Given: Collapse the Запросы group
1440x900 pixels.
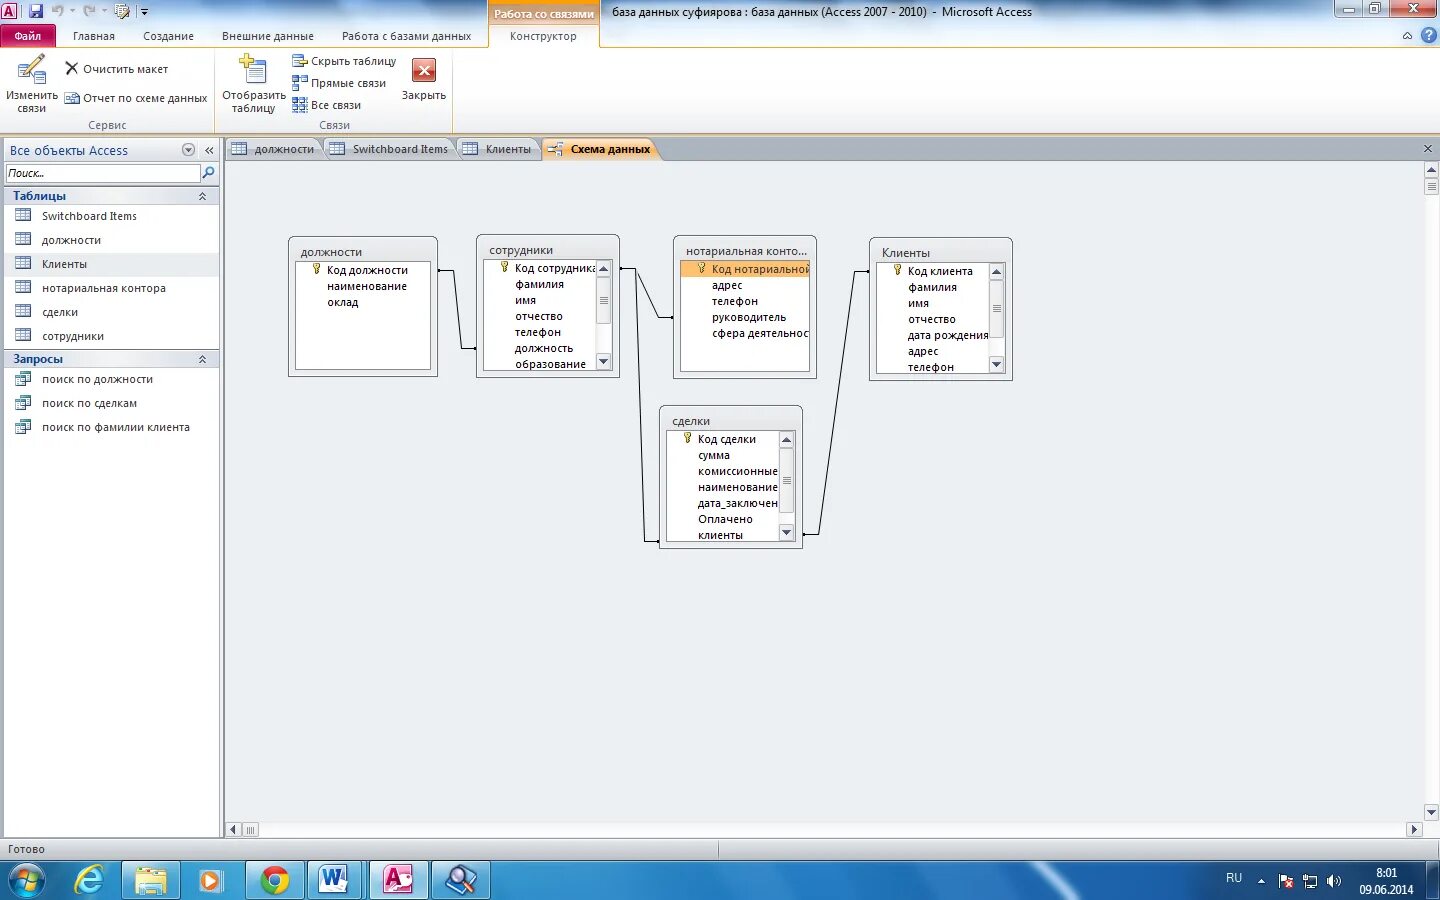Looking at the screenshot, I should pyautogui.click(x=202, y=359).
